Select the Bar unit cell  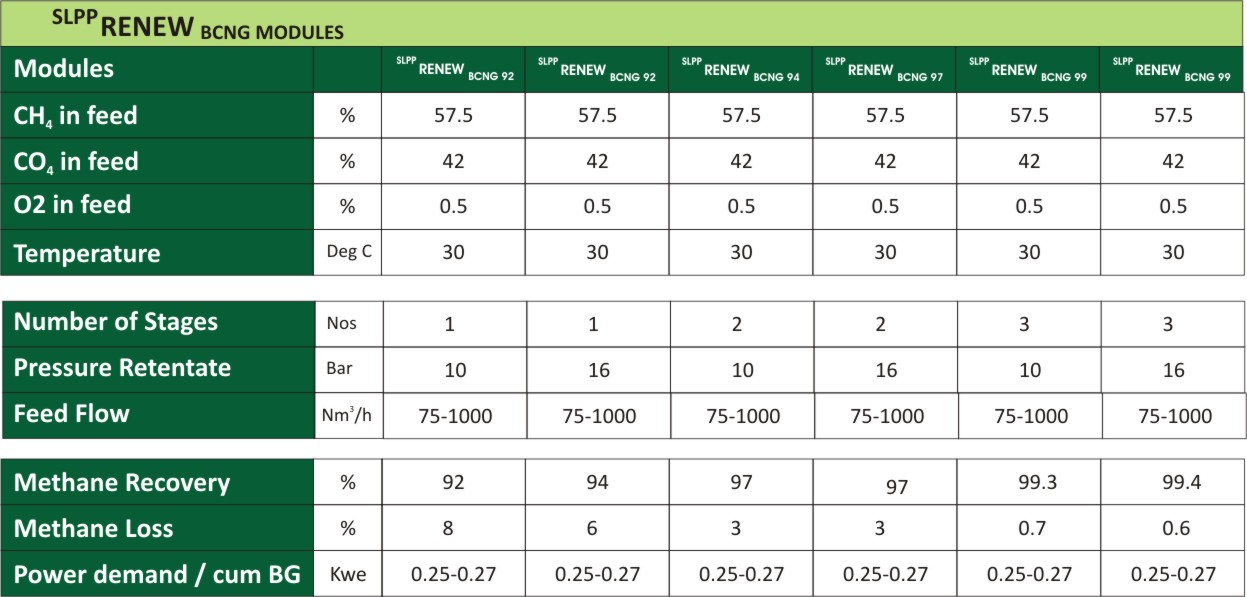tap(340, 368)
